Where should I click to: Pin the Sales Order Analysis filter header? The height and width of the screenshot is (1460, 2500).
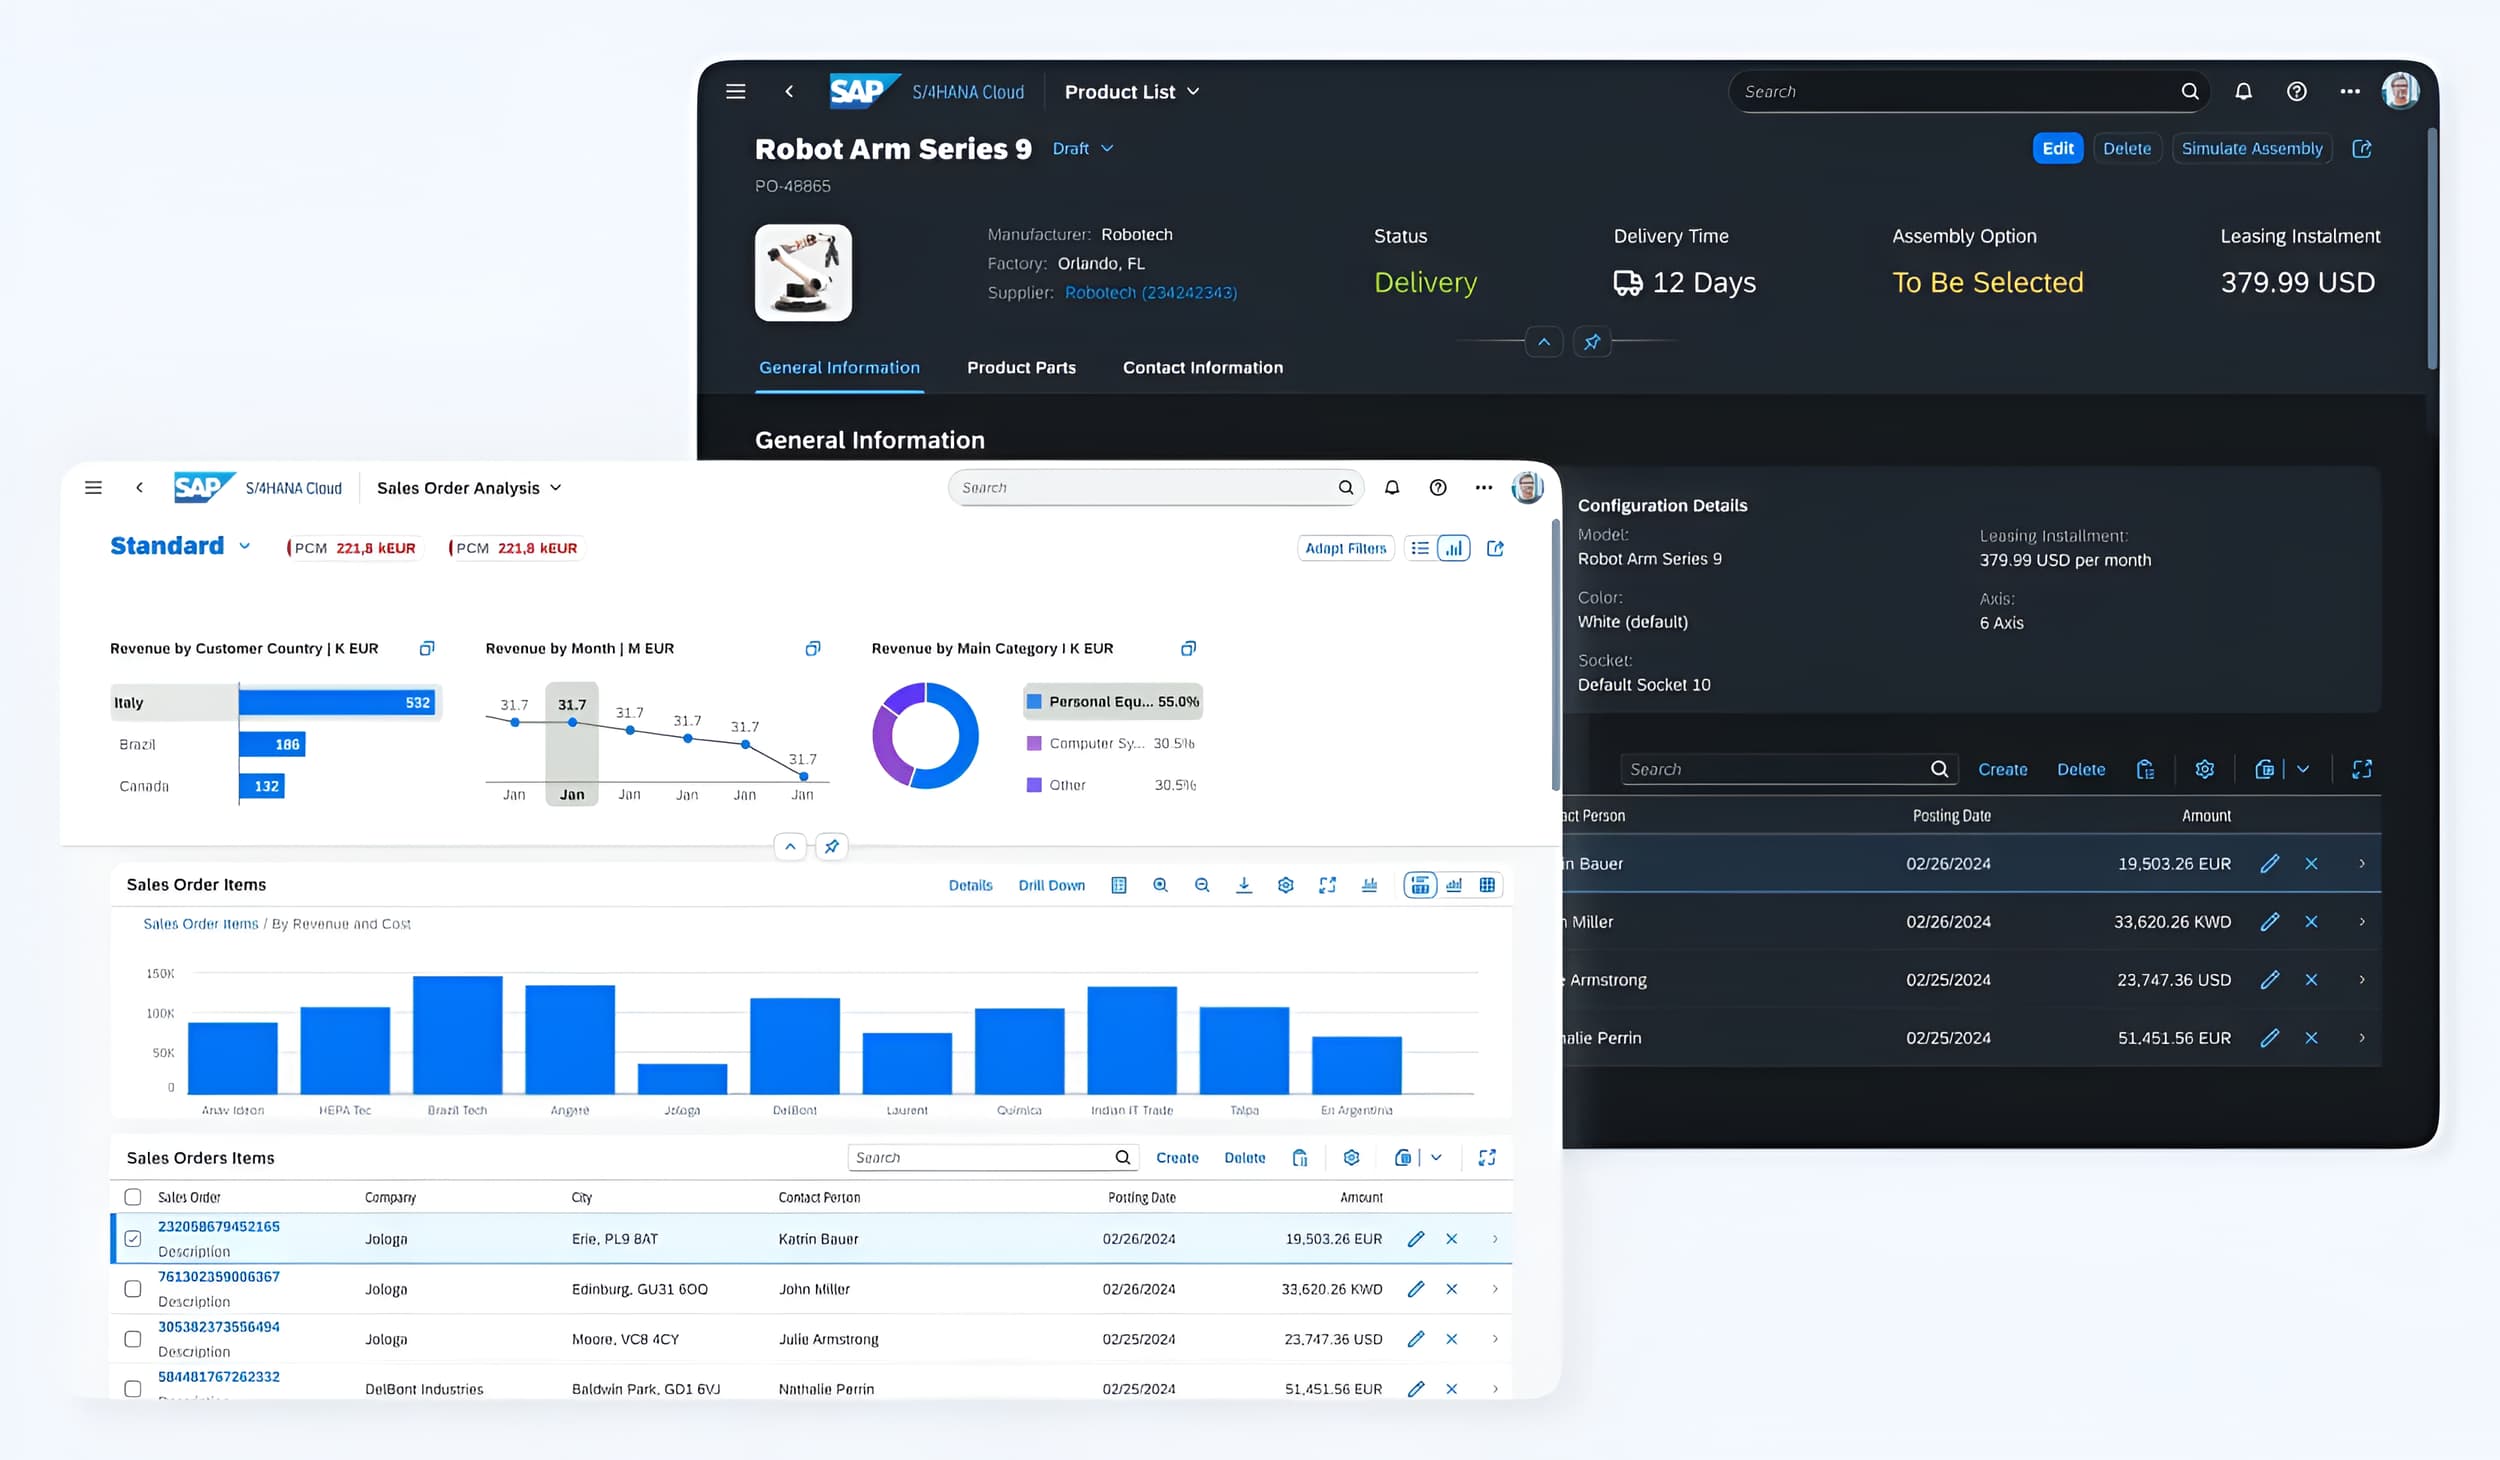[x=831, y=847]
